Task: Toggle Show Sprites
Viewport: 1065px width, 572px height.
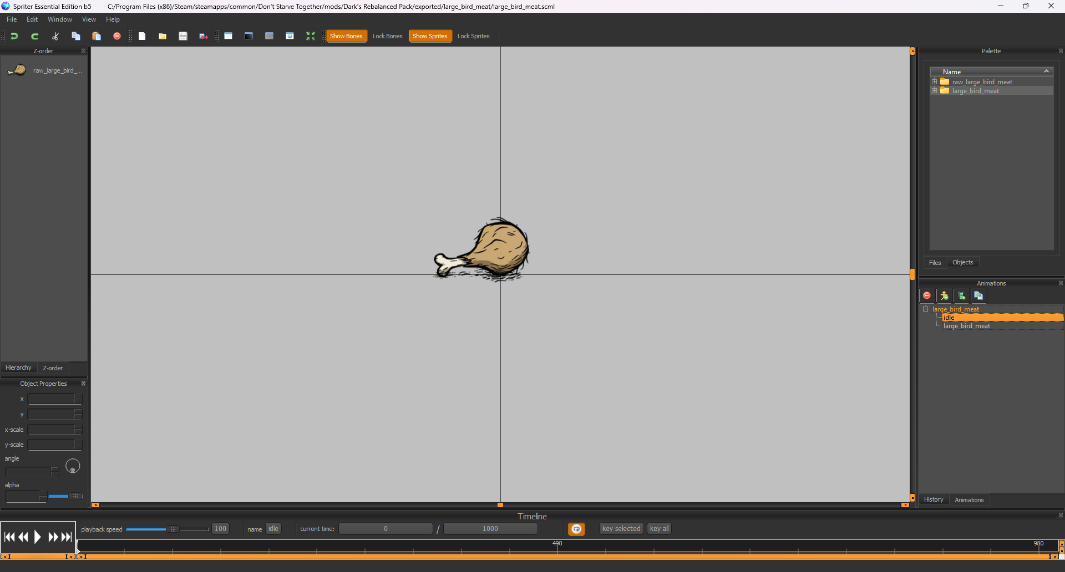Action: click(430, 36)
